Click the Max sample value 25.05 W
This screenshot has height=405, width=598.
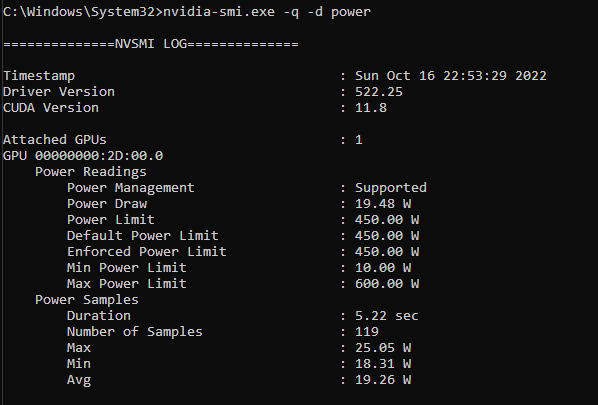tap(383, 348)
